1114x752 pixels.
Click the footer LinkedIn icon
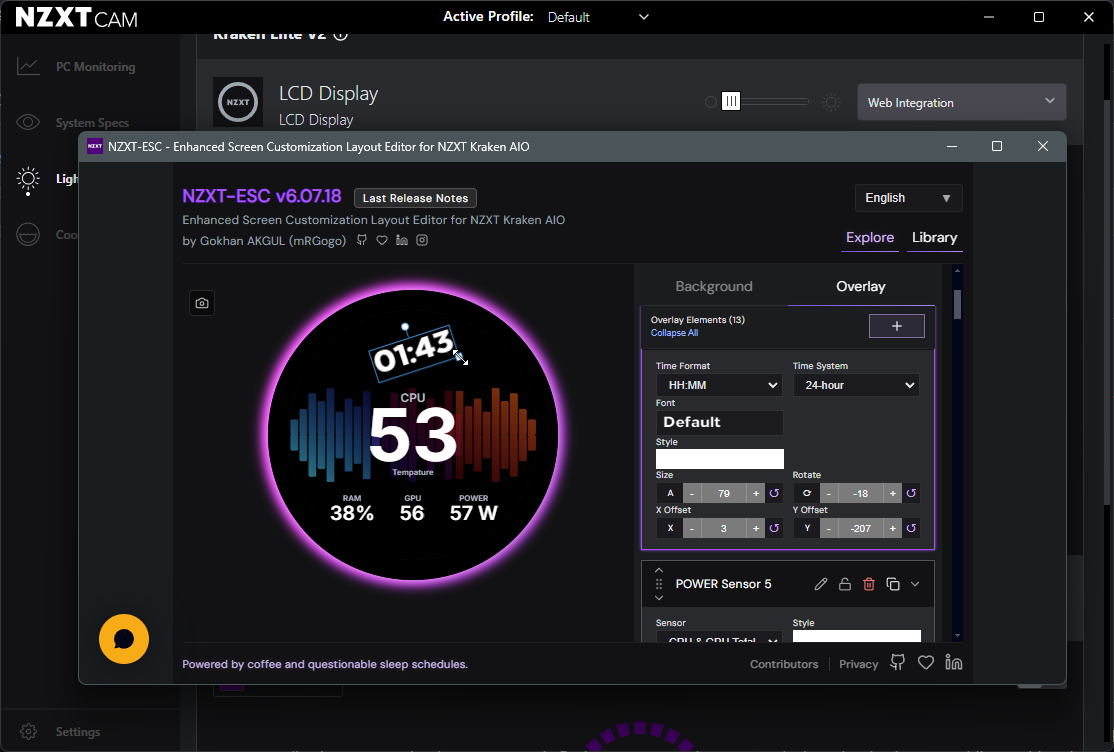point(953,662)
